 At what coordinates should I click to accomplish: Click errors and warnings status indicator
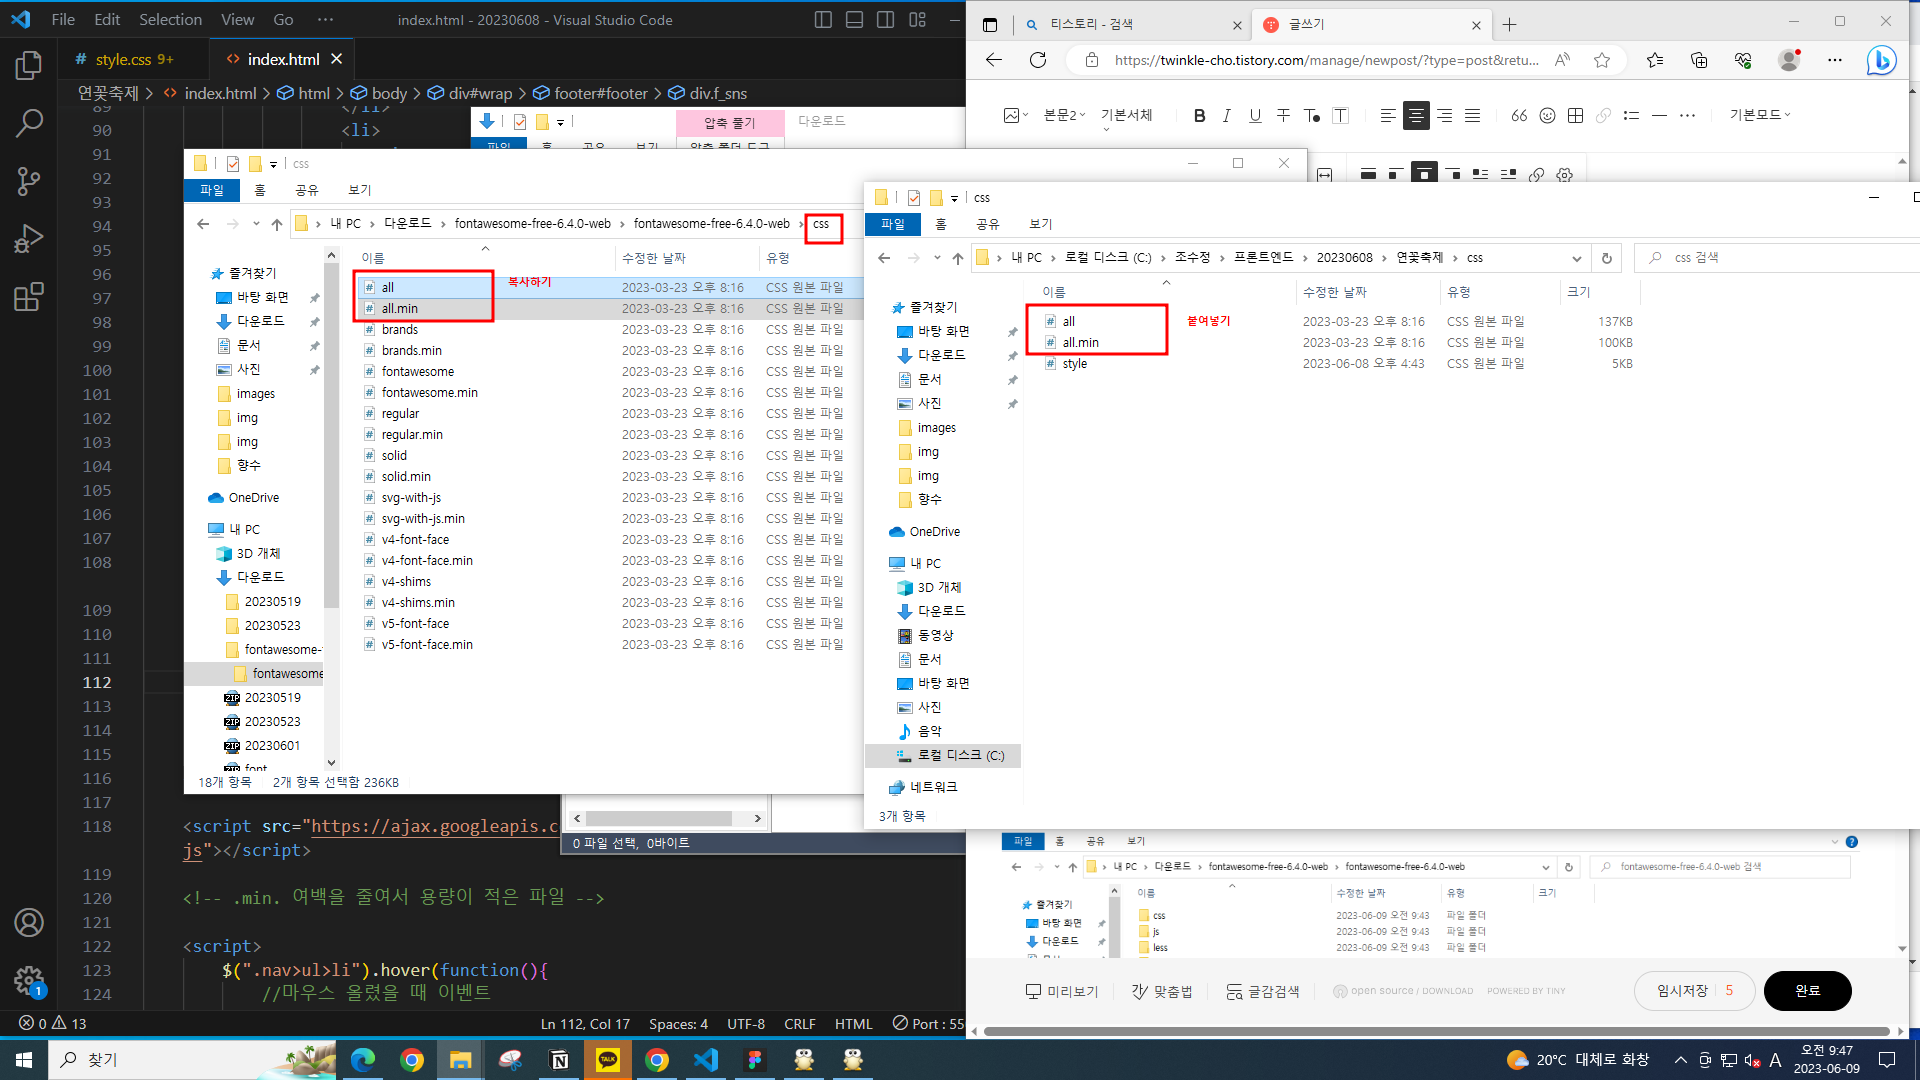53,1023
